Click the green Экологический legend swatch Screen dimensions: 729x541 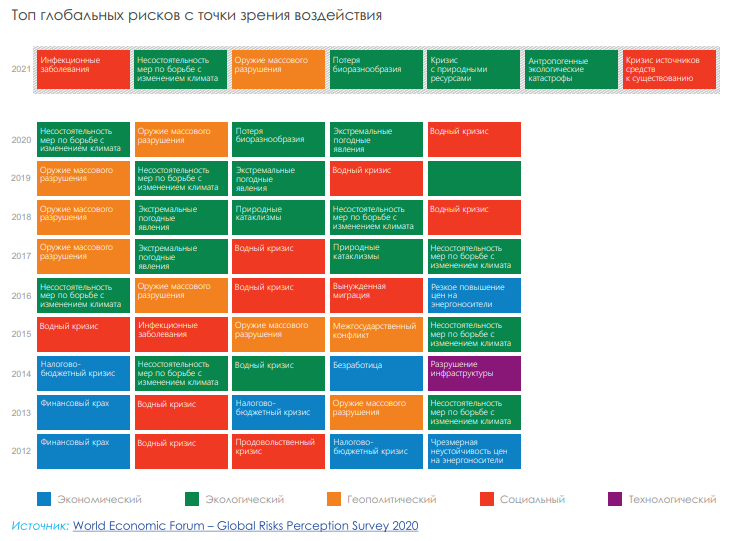coord(193,499)
